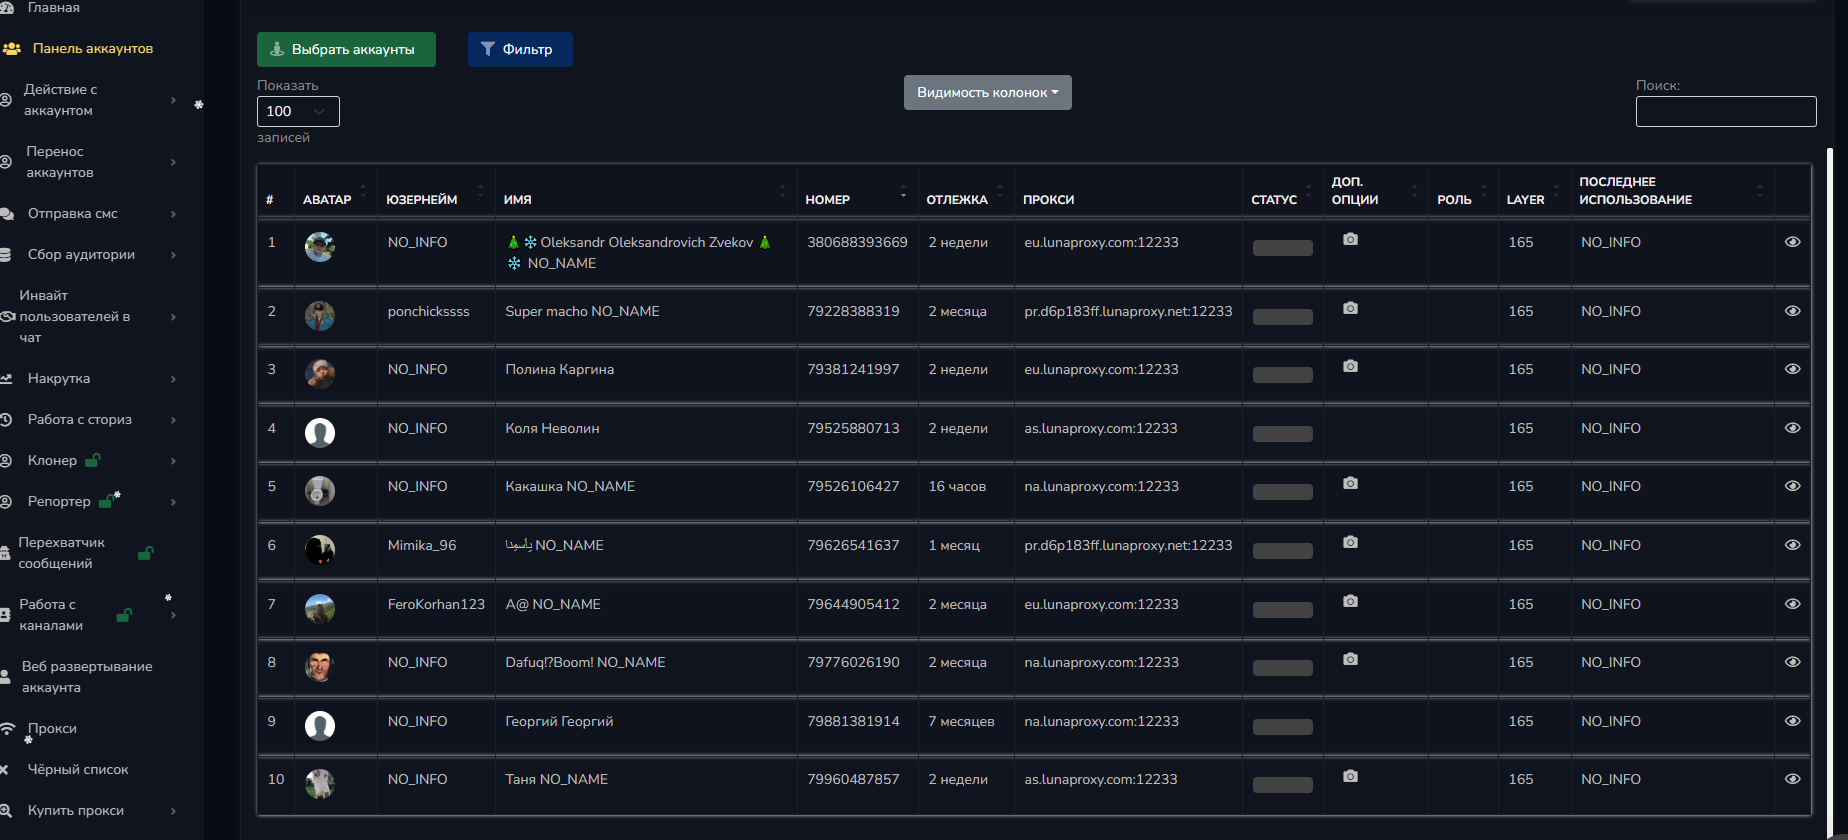Image resolution: width=1848 pixels, height=840 pixels.
Task: Click green lock icon next to Репортер
Action: click(x=107, y=501)
